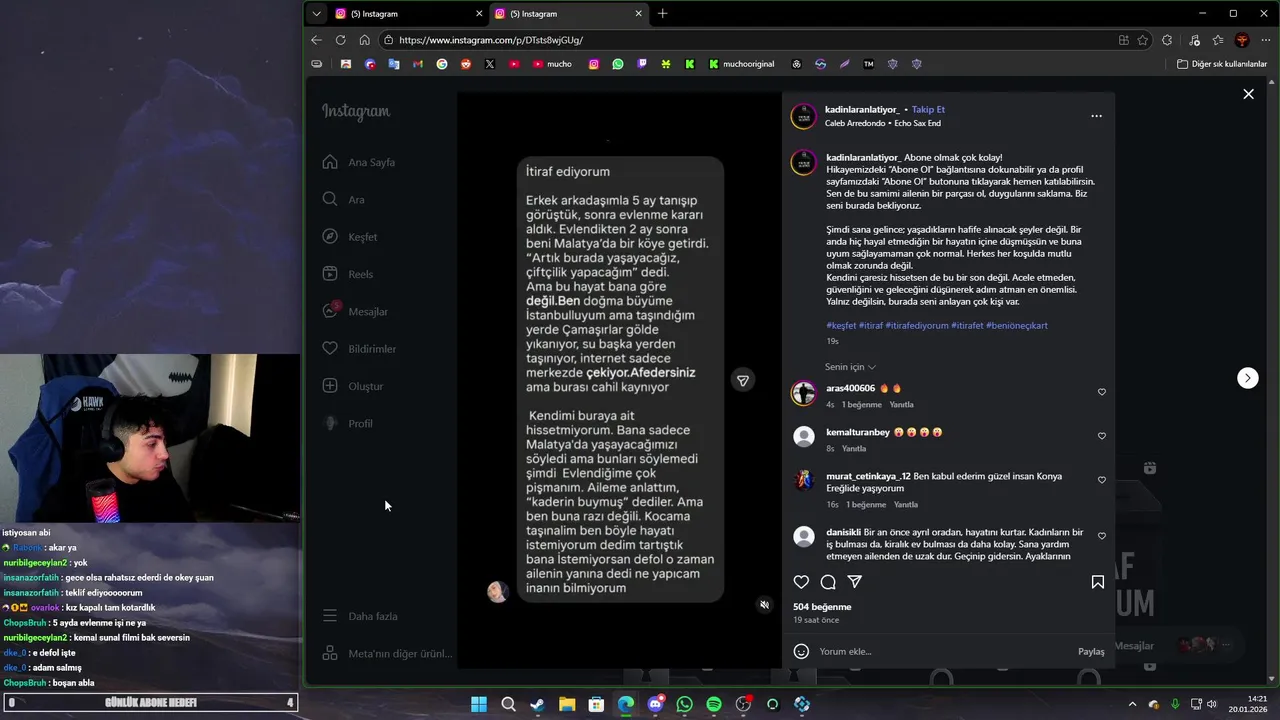Close the second Instagram browser tab

pos(639,14)
